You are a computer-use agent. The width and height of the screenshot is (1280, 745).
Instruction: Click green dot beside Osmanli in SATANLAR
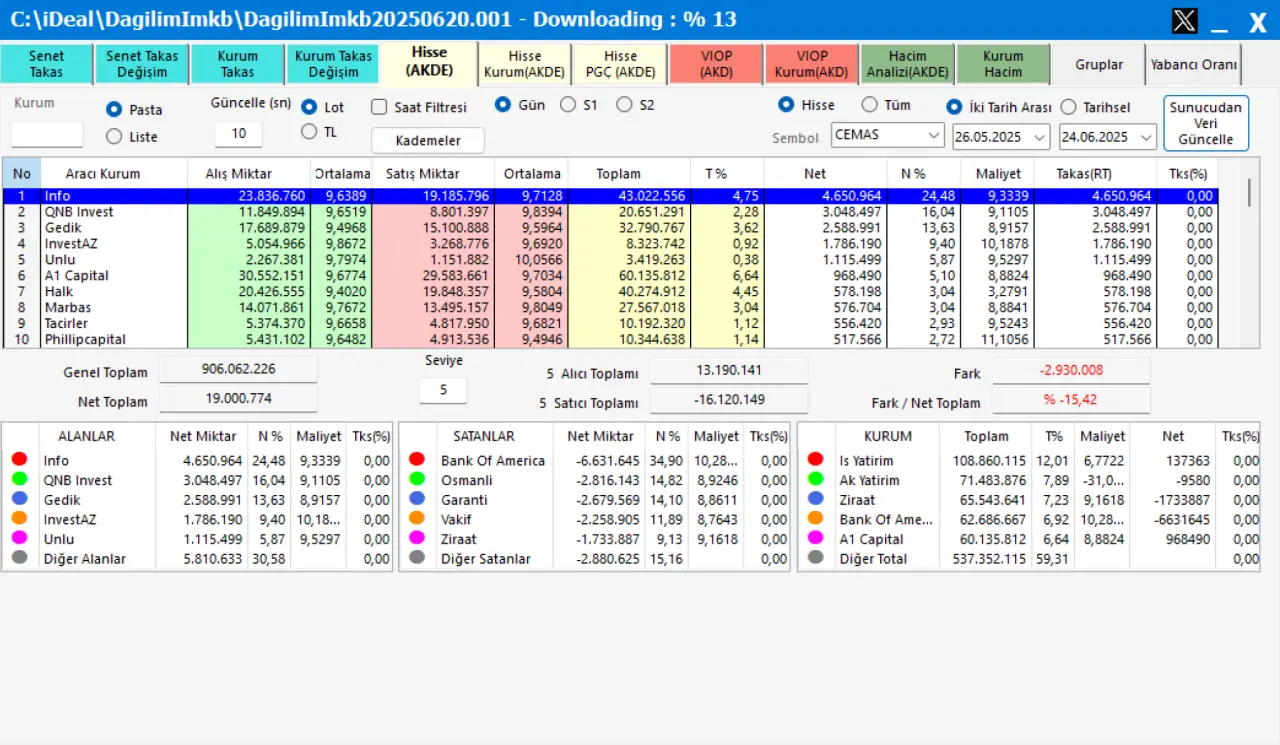point(416,480)
